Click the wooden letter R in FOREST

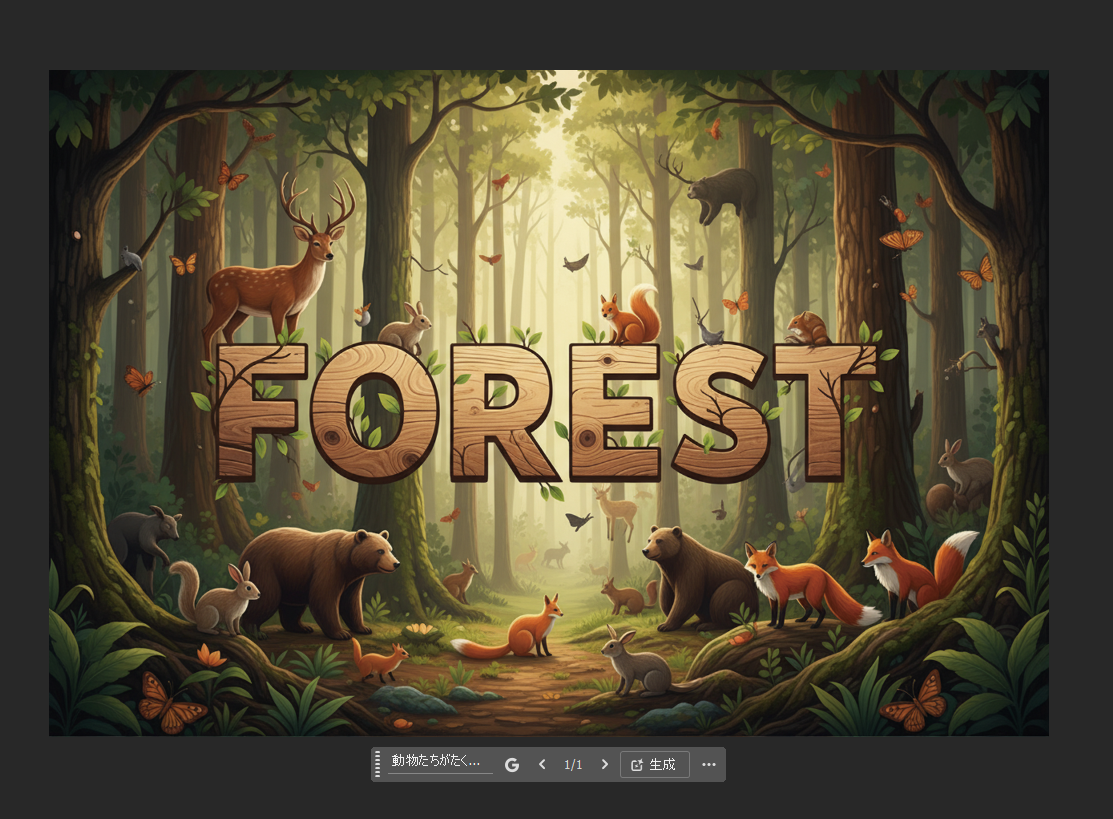[x=498, y=412]
